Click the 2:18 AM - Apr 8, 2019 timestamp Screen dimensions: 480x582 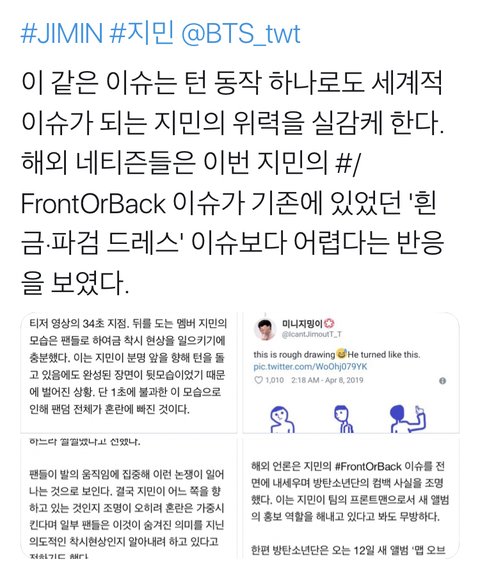[x=327, y=380]
